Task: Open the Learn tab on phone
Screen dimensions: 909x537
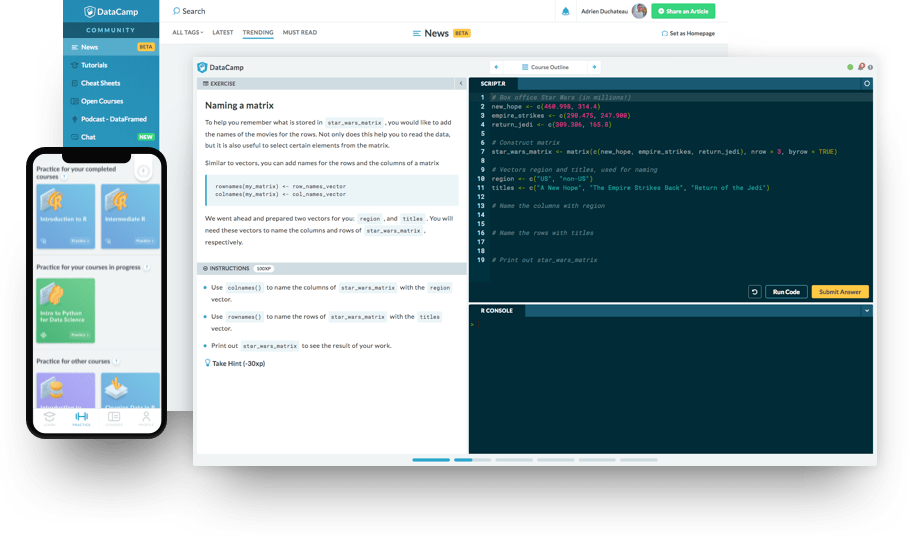Action: pos(49,419)
